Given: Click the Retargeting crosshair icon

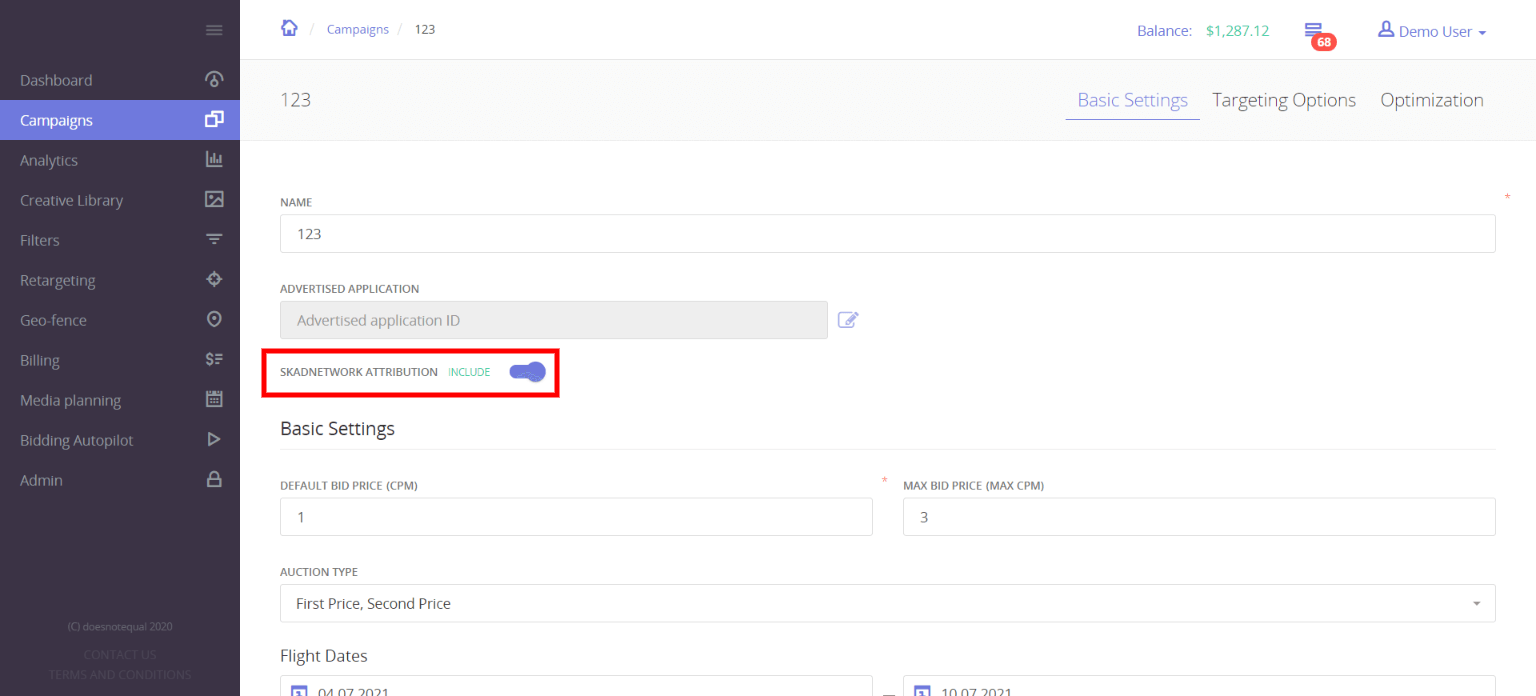Looking at the screenshot, I should tap(214, 279).
